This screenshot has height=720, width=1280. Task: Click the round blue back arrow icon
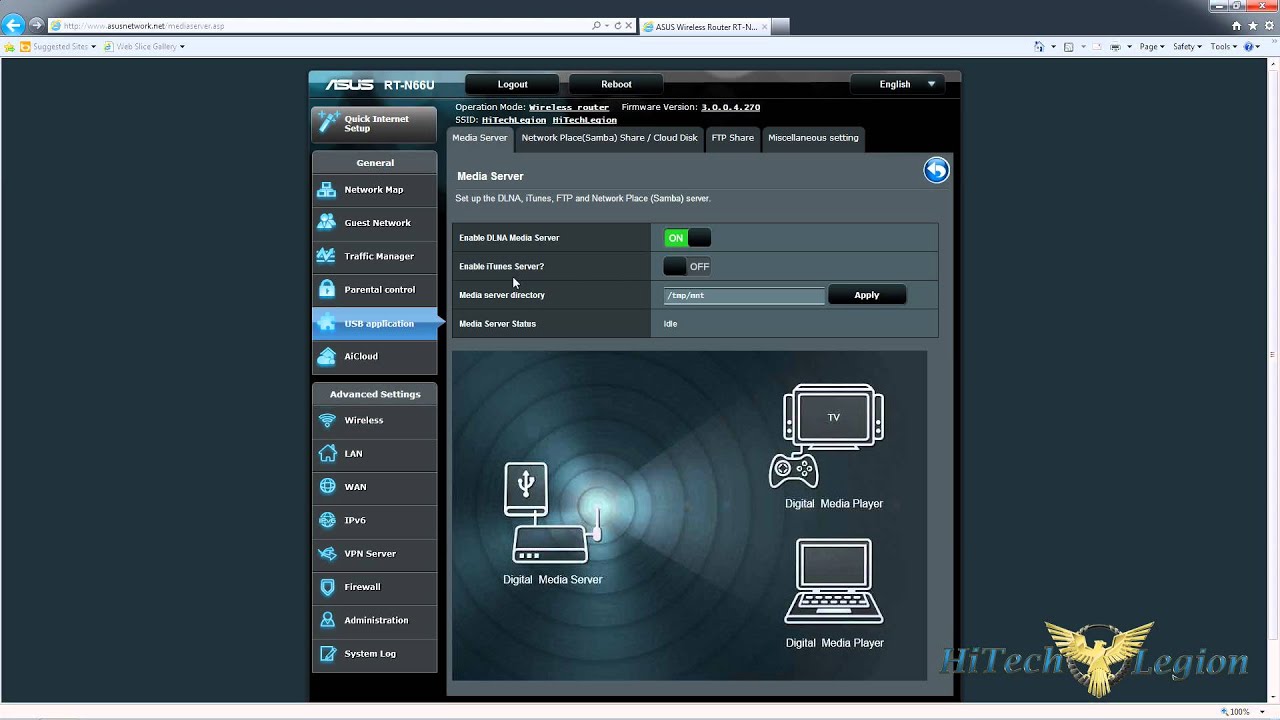pos(936,170)
